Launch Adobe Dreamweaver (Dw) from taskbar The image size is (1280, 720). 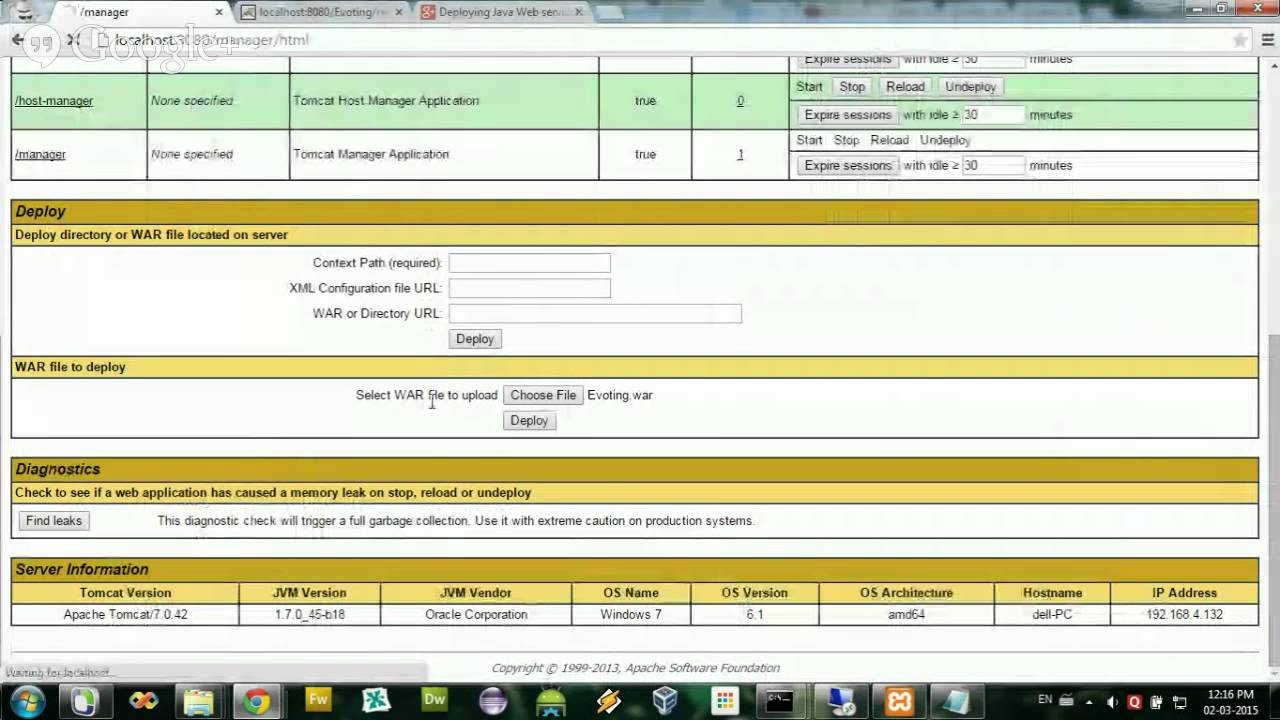pos(434,701)
